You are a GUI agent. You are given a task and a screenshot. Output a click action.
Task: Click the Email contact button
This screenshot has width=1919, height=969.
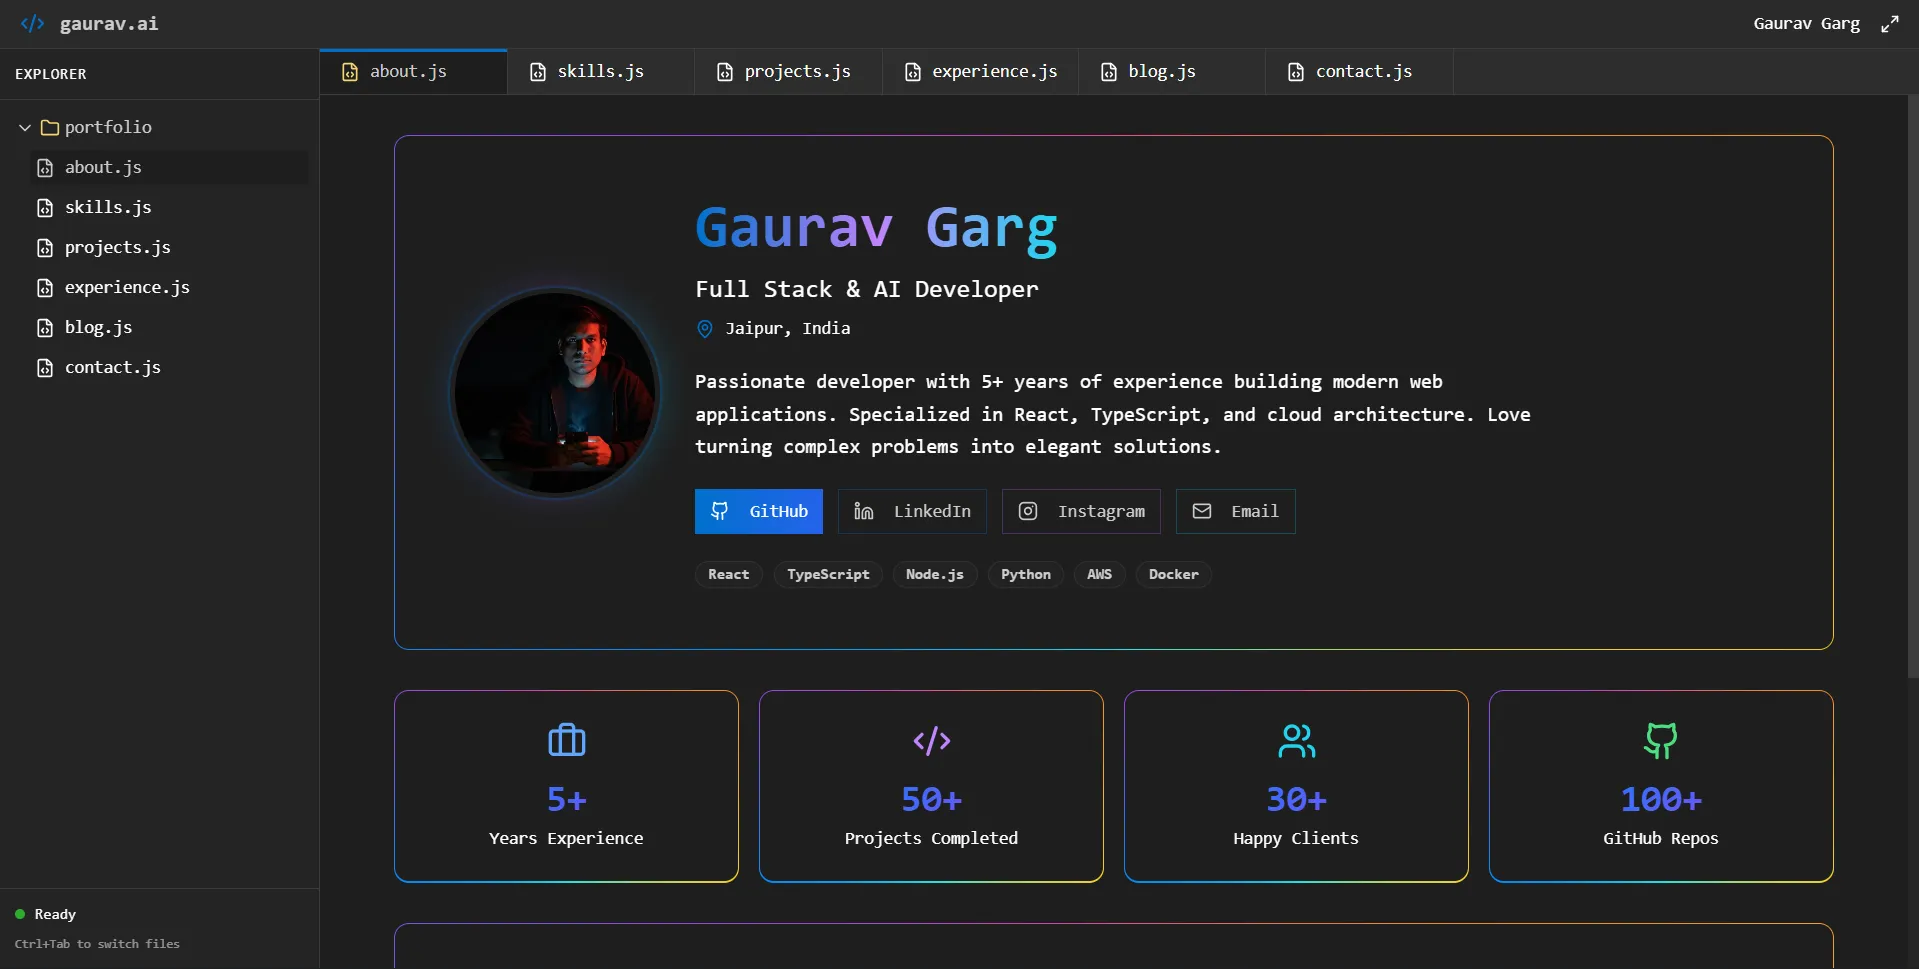[1235, 511]
